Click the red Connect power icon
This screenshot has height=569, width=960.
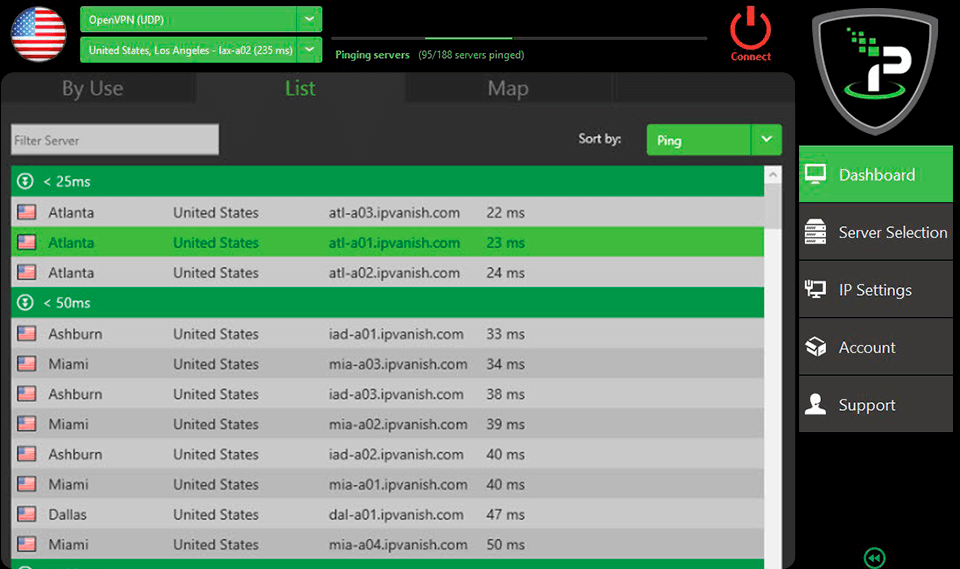pyautogui.click(x=750, y=30)
